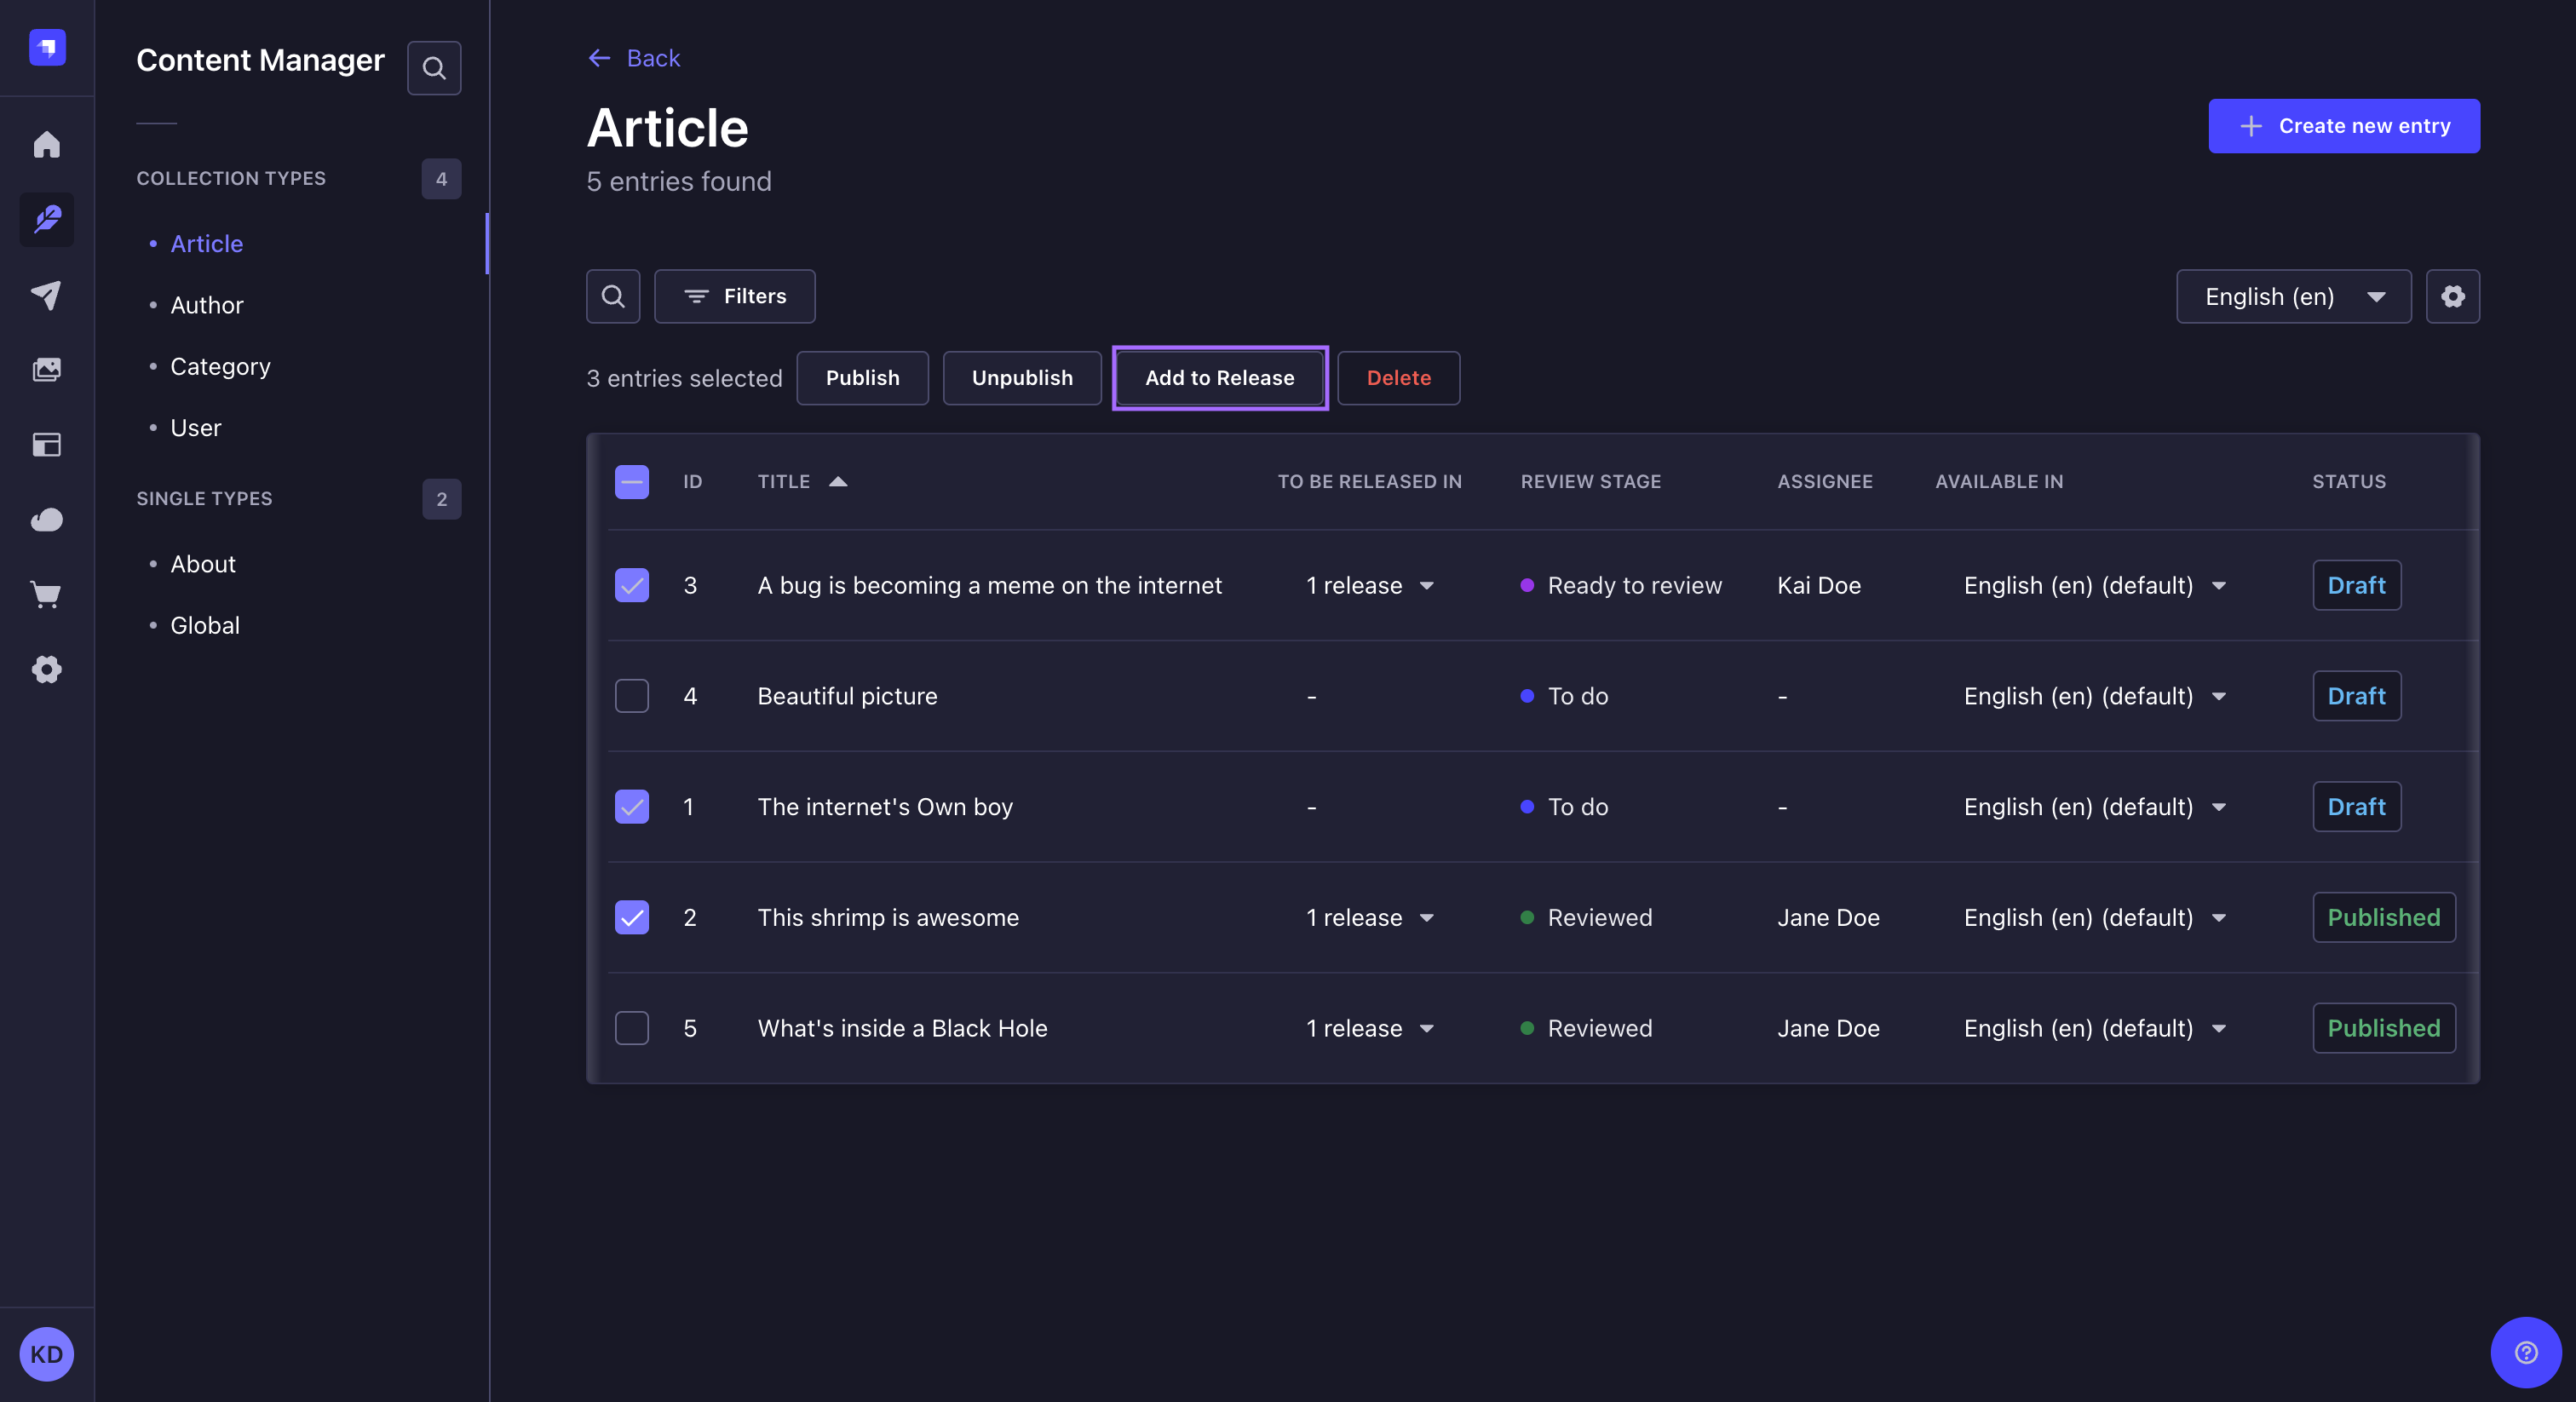Click the Add to Release button
2576x1402 pixels.
1219,378
